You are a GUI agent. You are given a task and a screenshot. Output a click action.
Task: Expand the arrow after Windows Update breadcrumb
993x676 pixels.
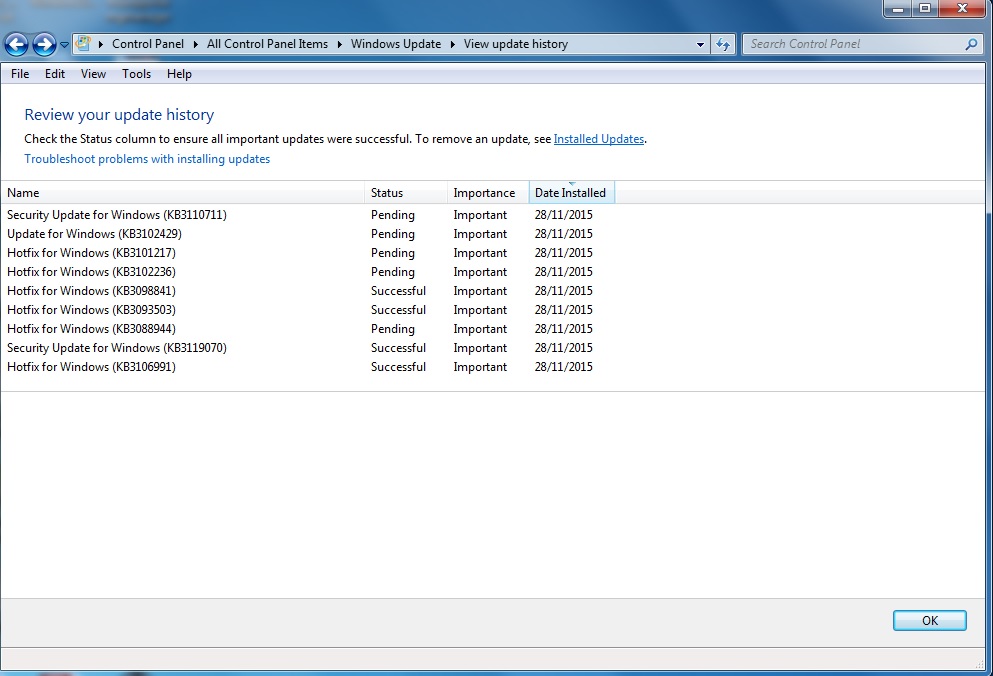pos(452,44)
